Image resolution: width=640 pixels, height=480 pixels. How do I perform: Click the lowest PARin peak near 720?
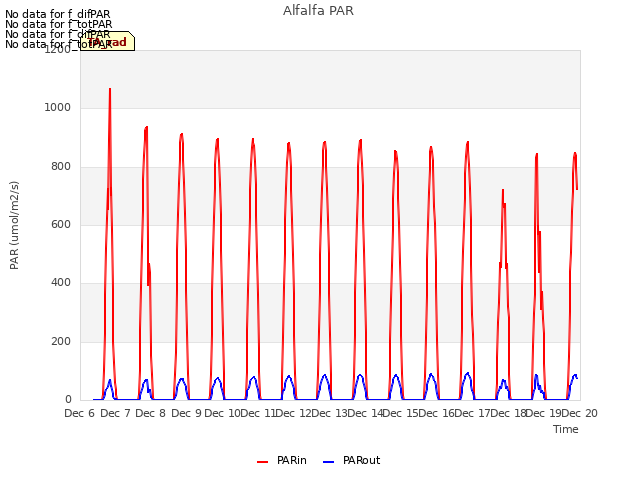[503, 190]
